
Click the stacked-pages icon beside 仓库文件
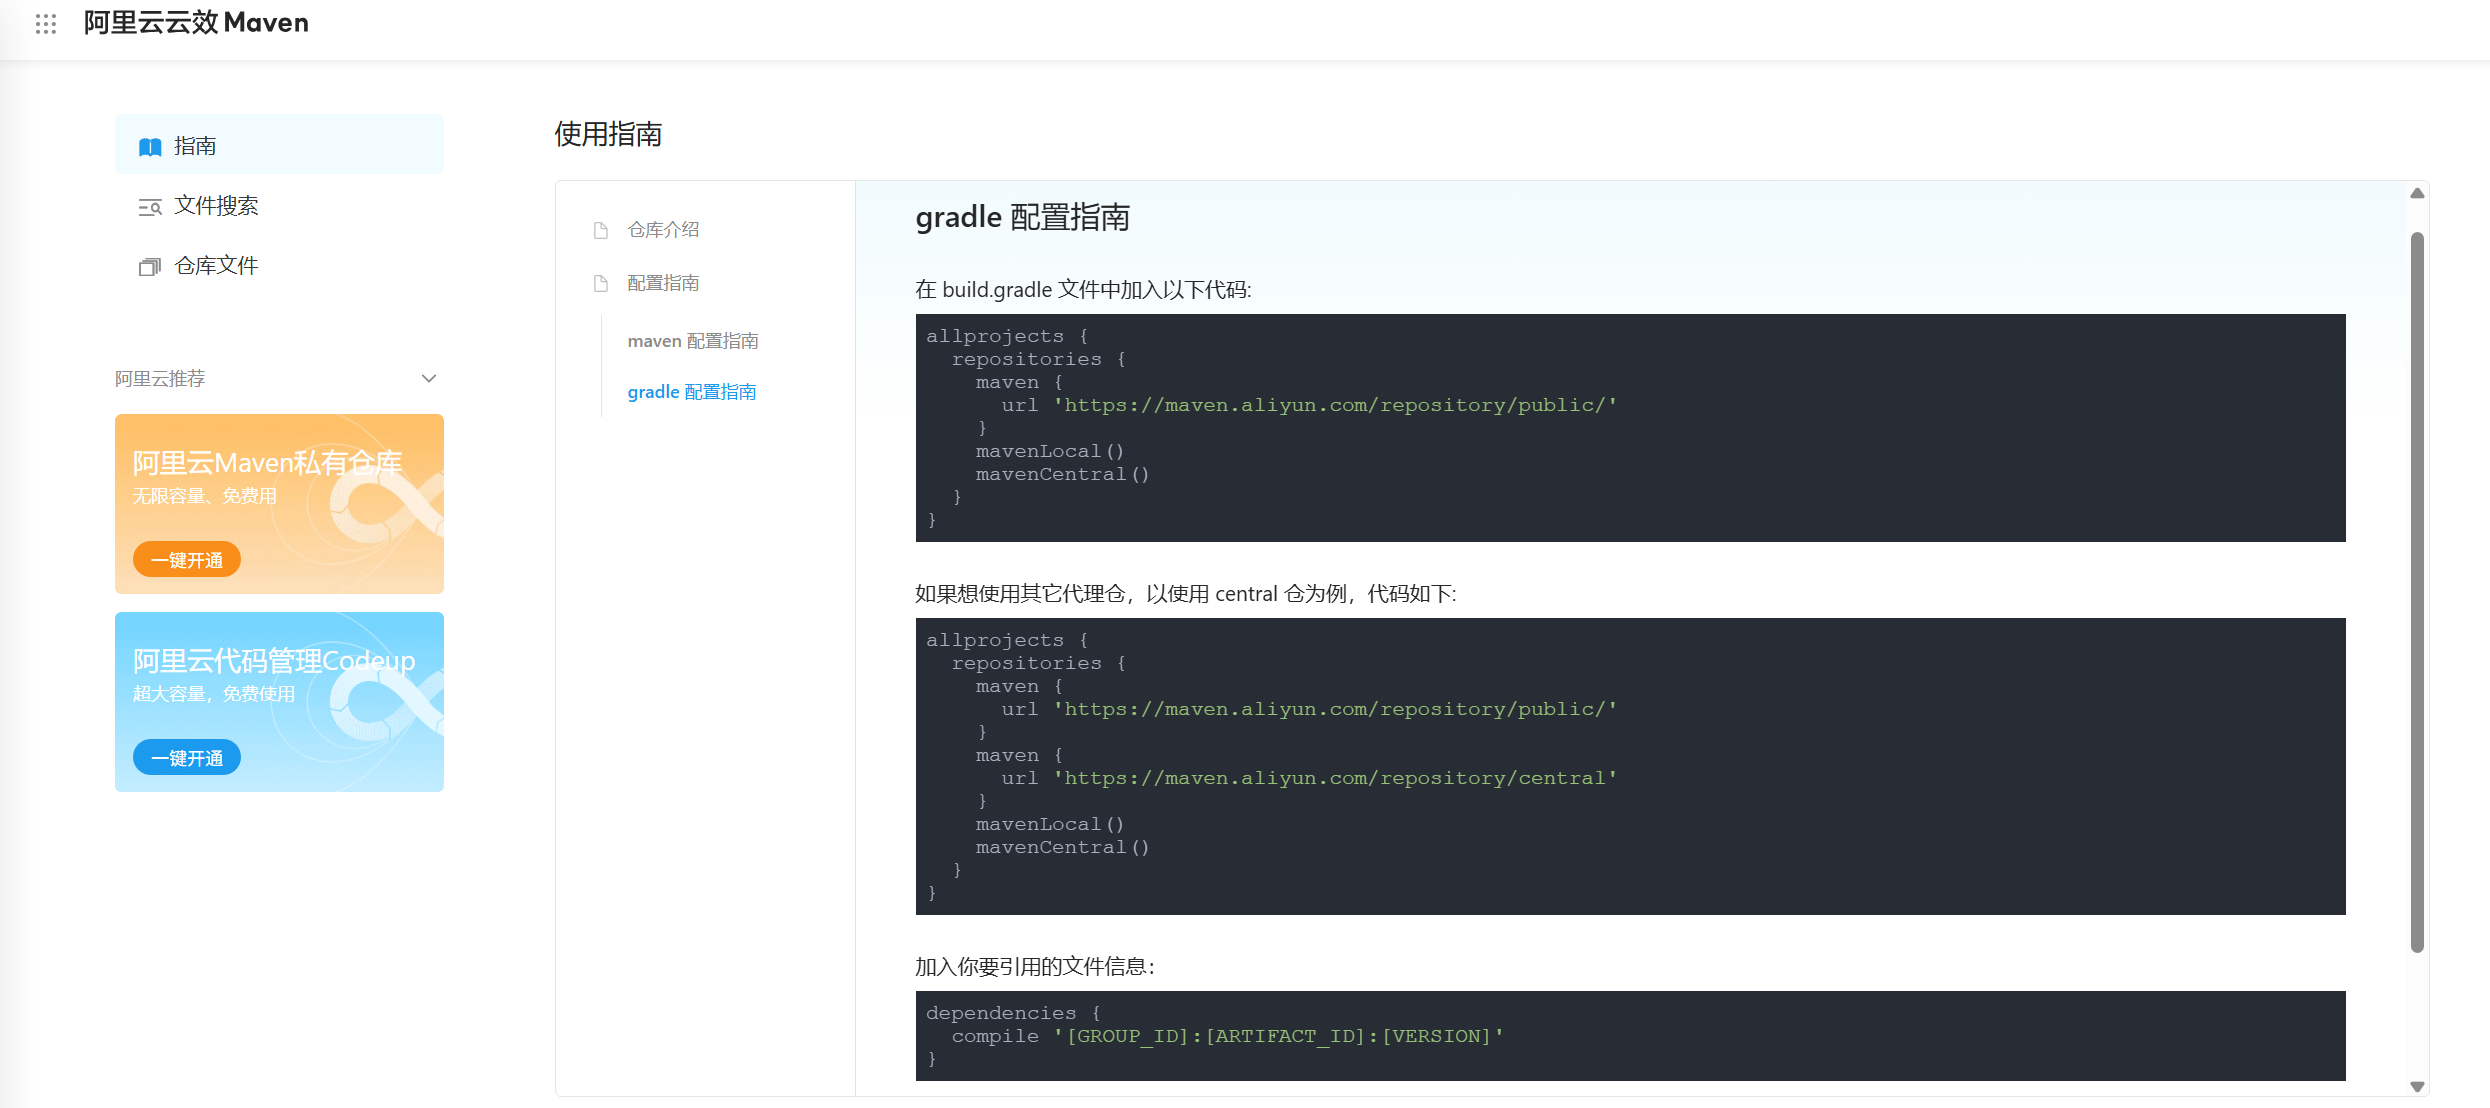[x=150, y=267]
